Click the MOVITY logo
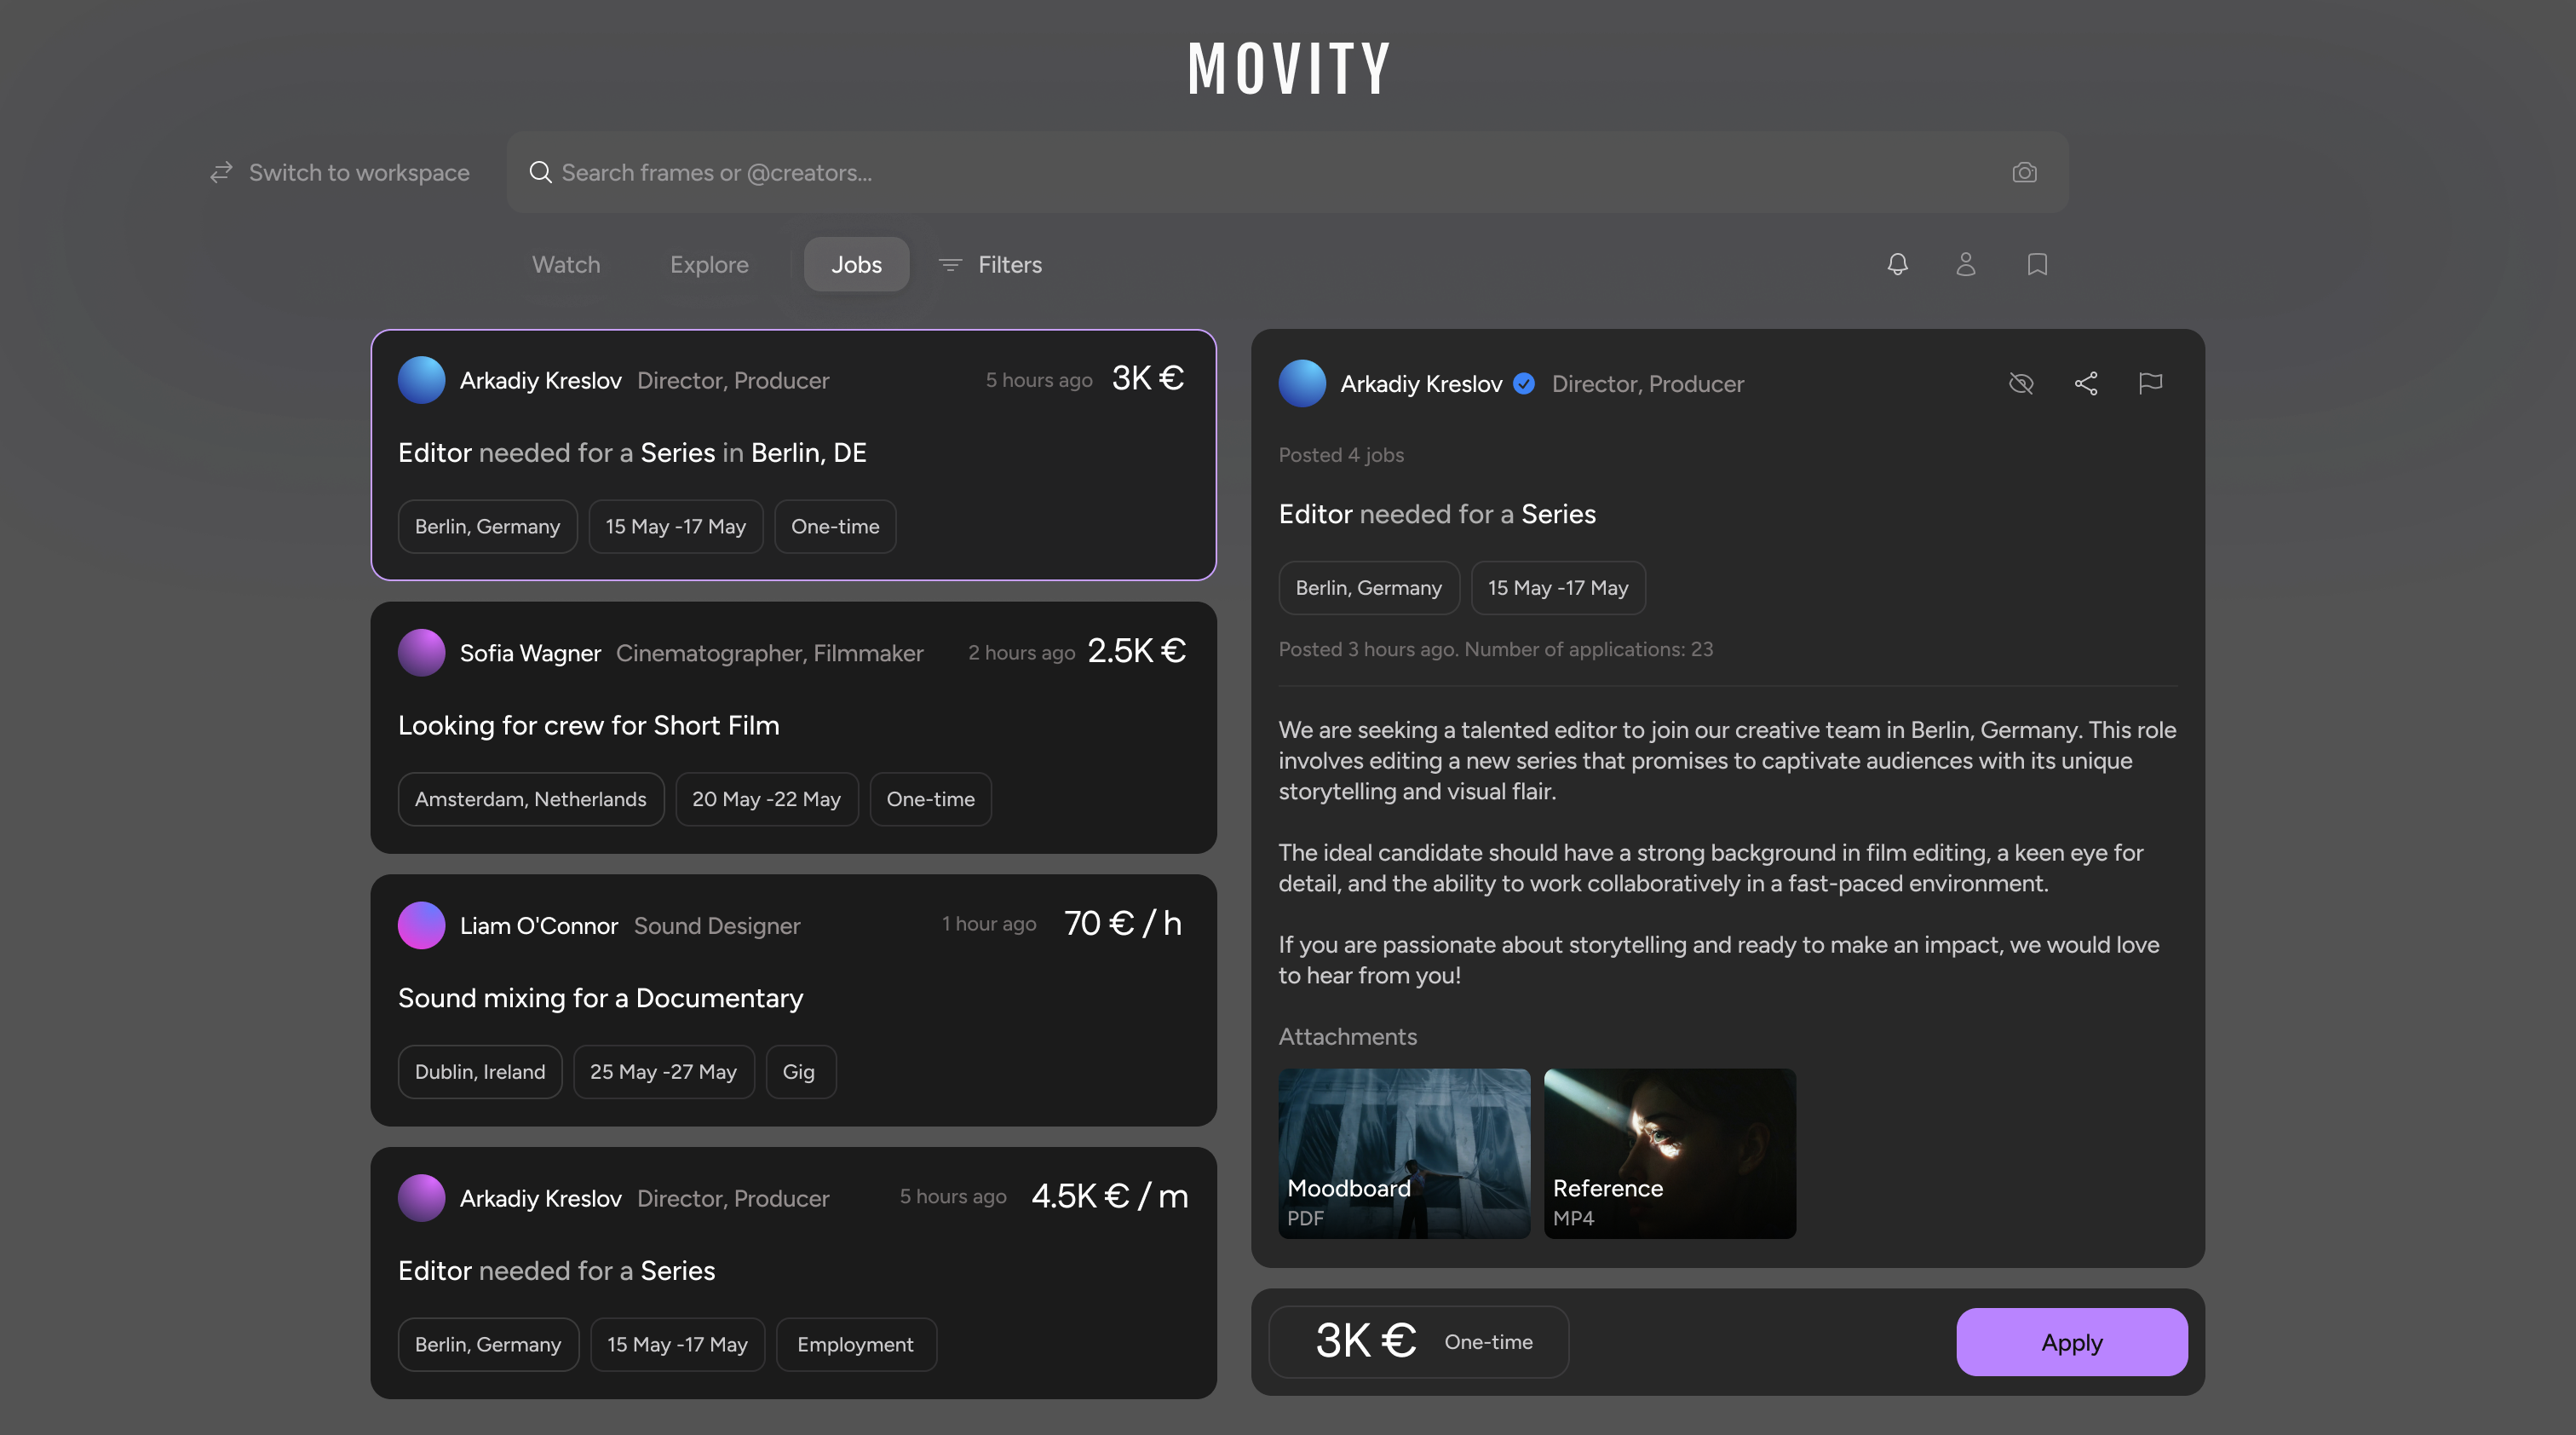Screen dimensions: 2576x1435 coord(1288,69)
